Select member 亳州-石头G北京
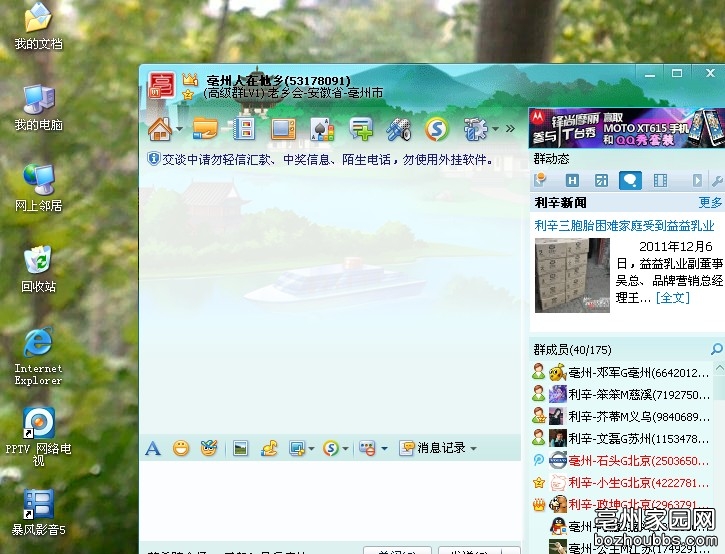725x554 pixels. [x=621, y=461]
